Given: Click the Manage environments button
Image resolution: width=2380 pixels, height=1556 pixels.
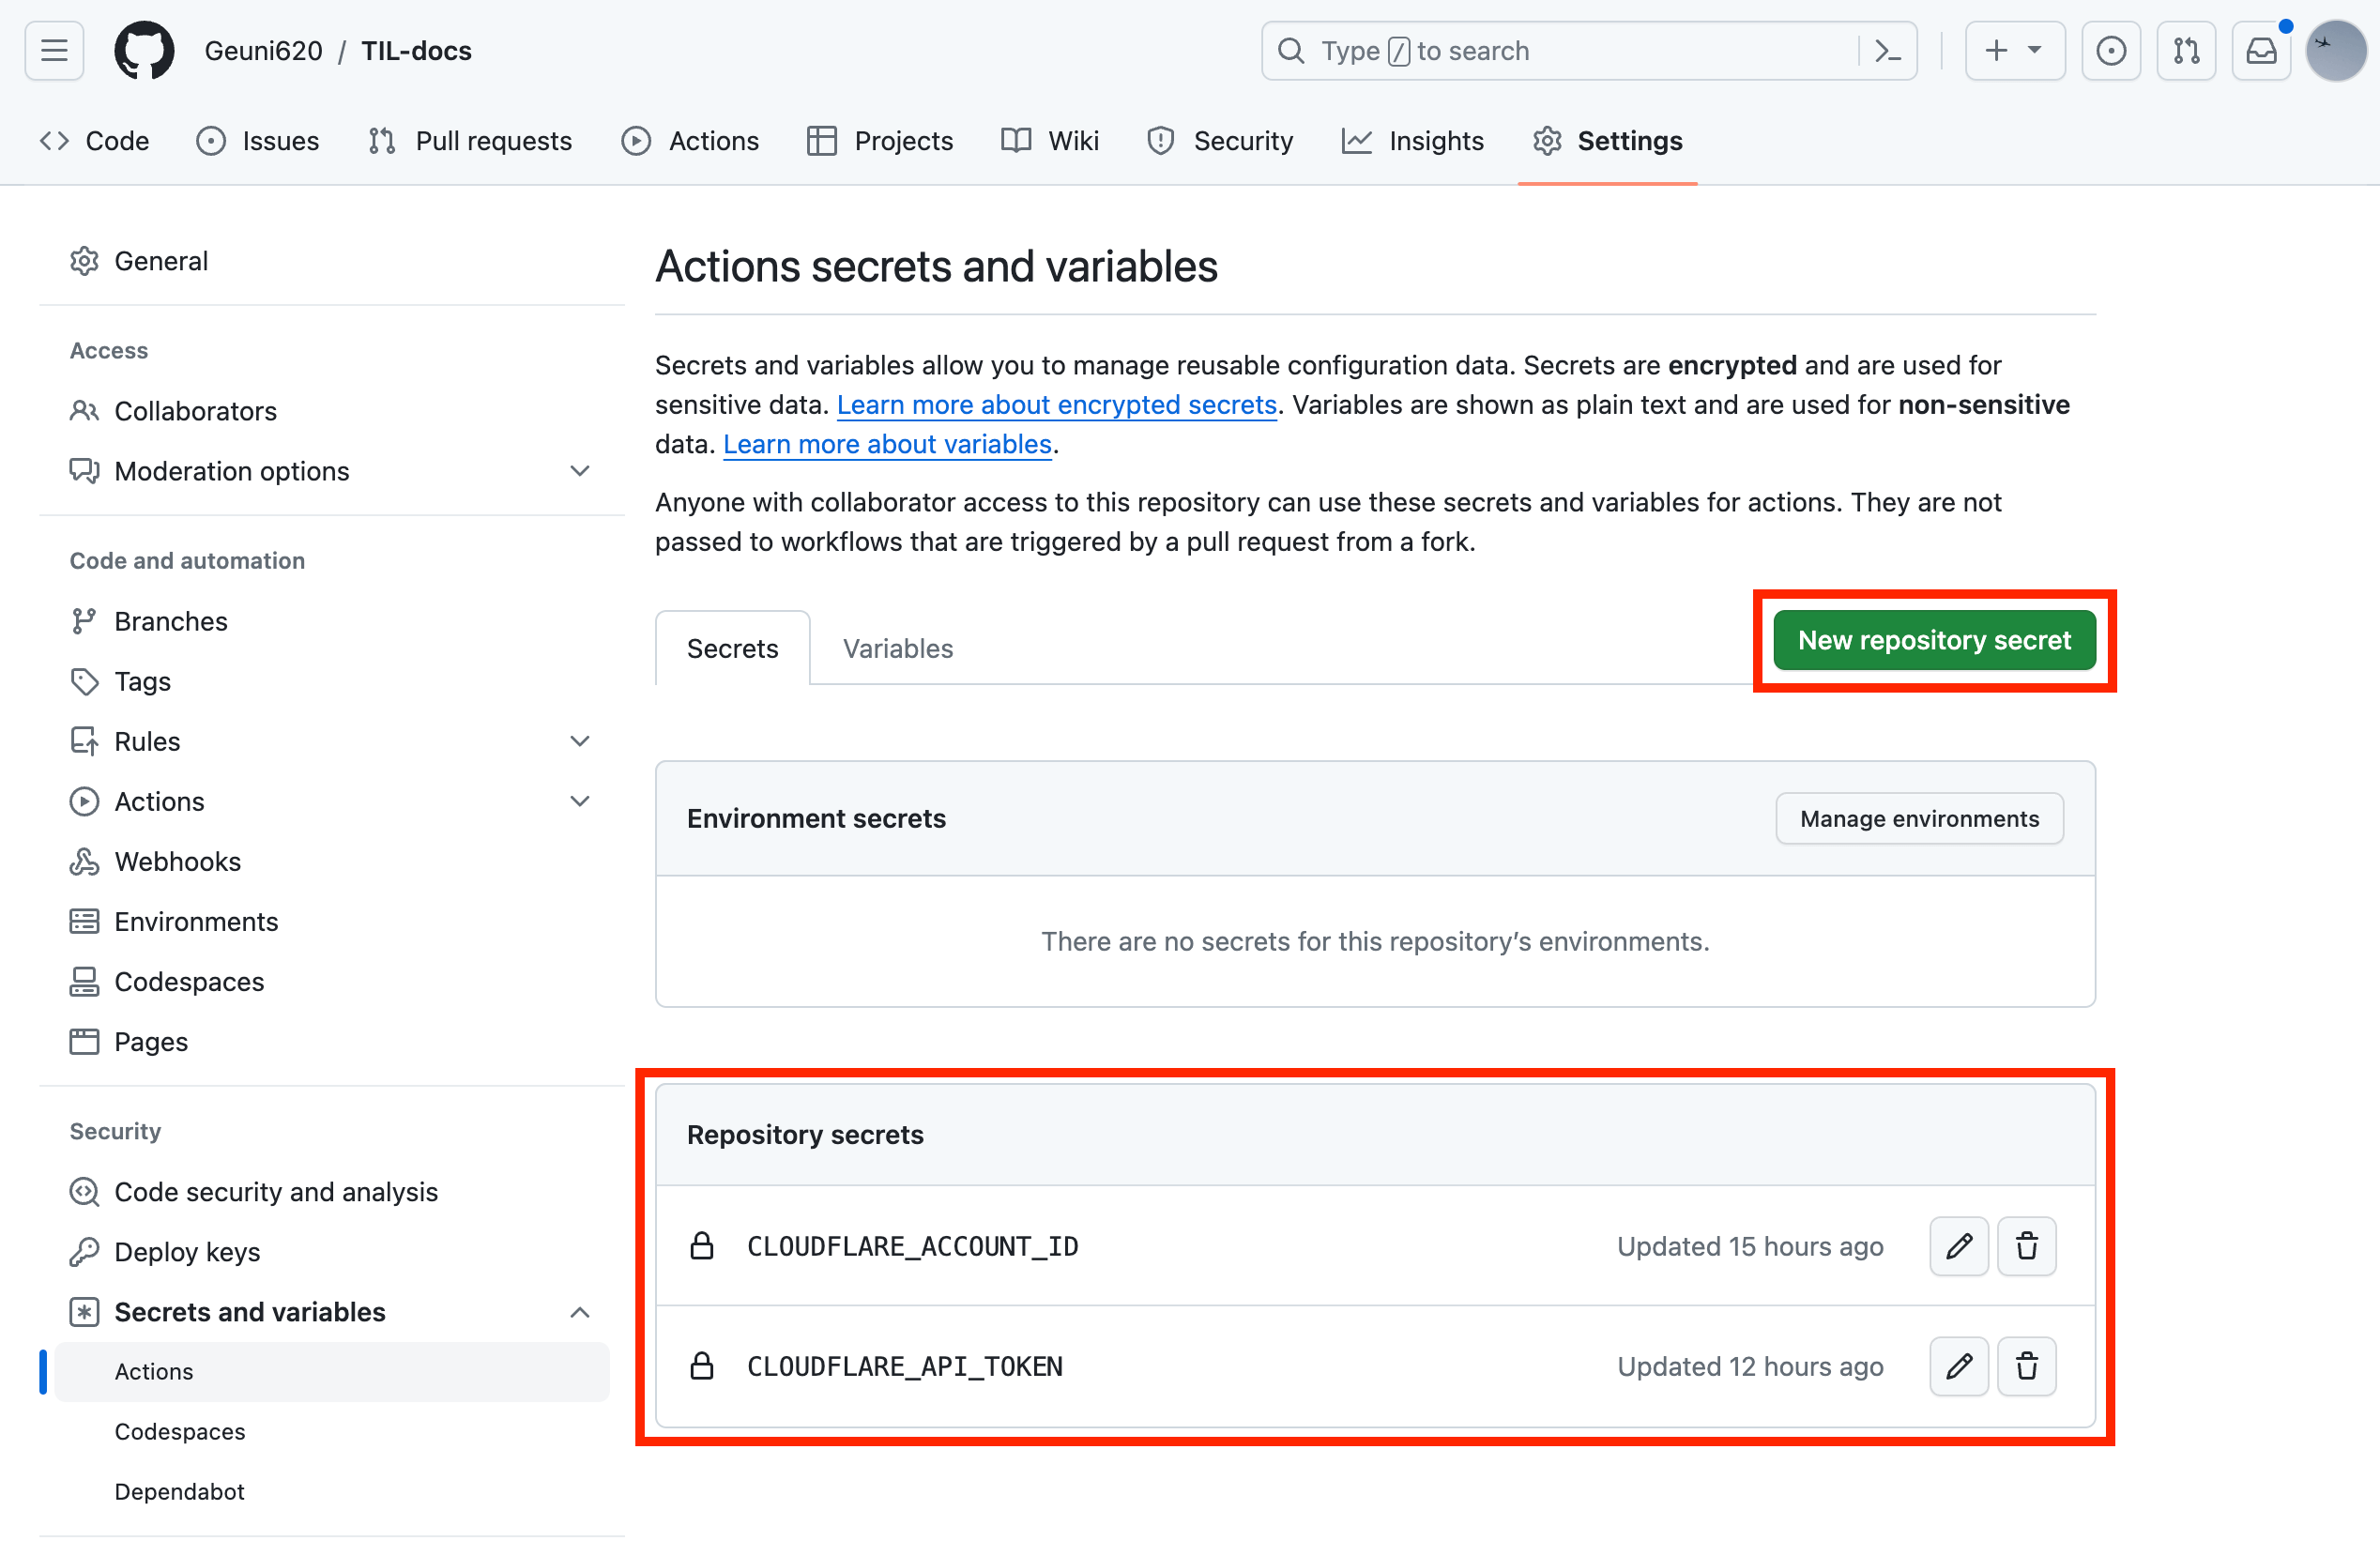Looking at the screenshot, I should 1918,818.
